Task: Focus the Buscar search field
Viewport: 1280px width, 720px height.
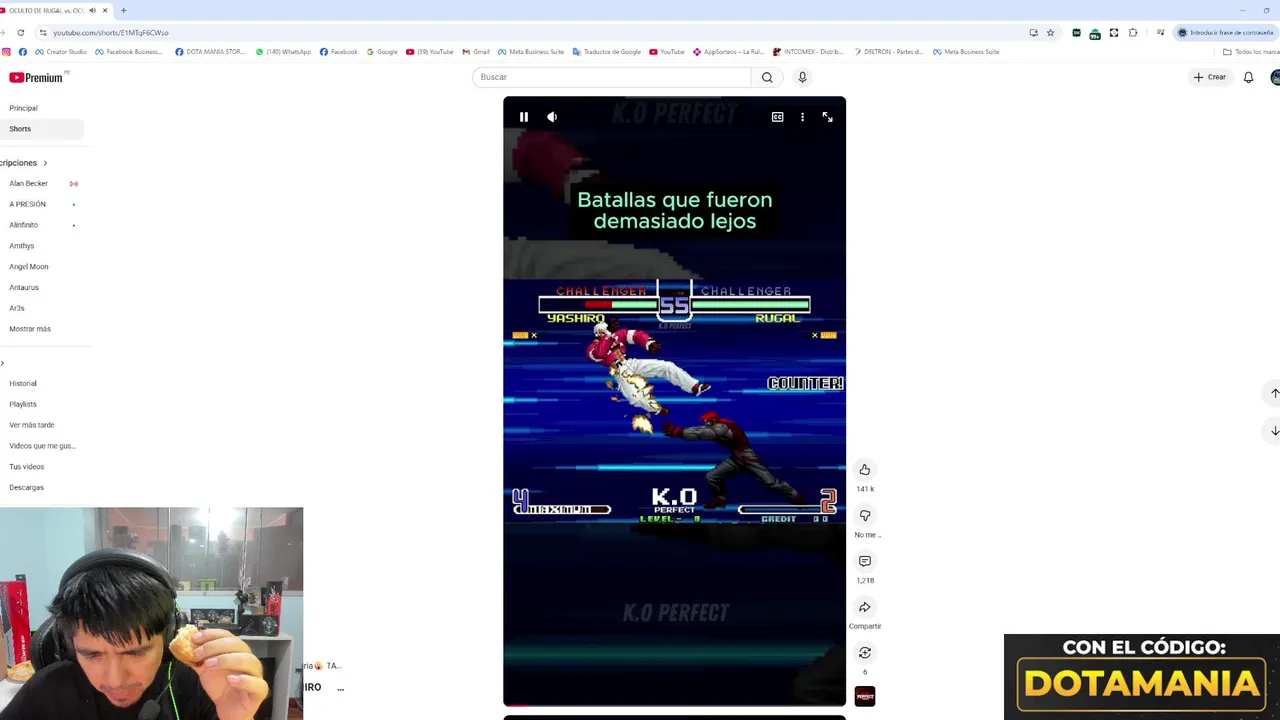Action: [x=612, y=77]
